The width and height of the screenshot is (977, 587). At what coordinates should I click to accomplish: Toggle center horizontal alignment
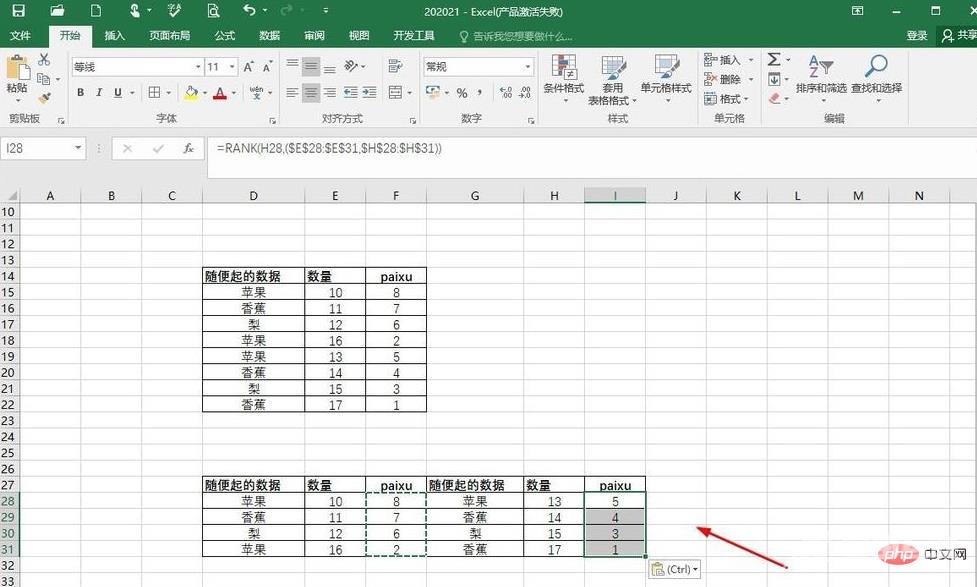click(311, 93)
